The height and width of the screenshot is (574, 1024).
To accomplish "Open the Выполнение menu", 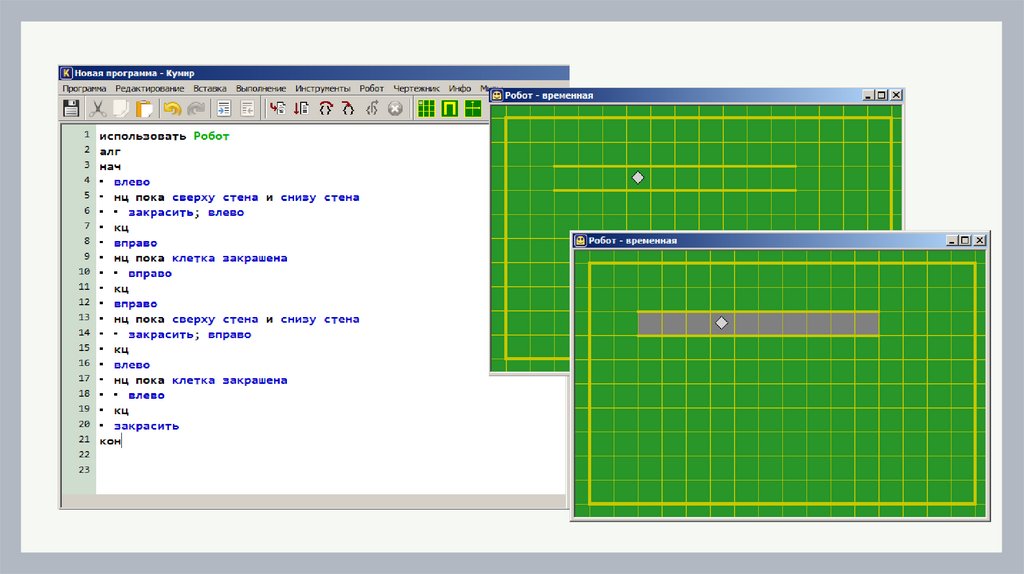I will click(261, 88).
